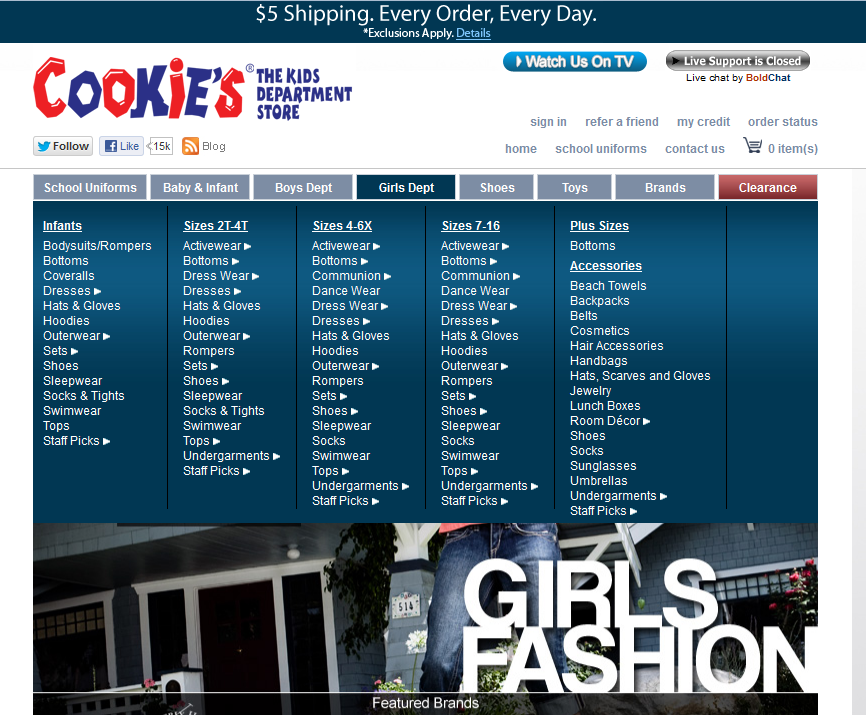Screen dimensions: 866x715
Task: Click the Cookie's Kids Department Store logo
Action: click(x=192, y=88)
